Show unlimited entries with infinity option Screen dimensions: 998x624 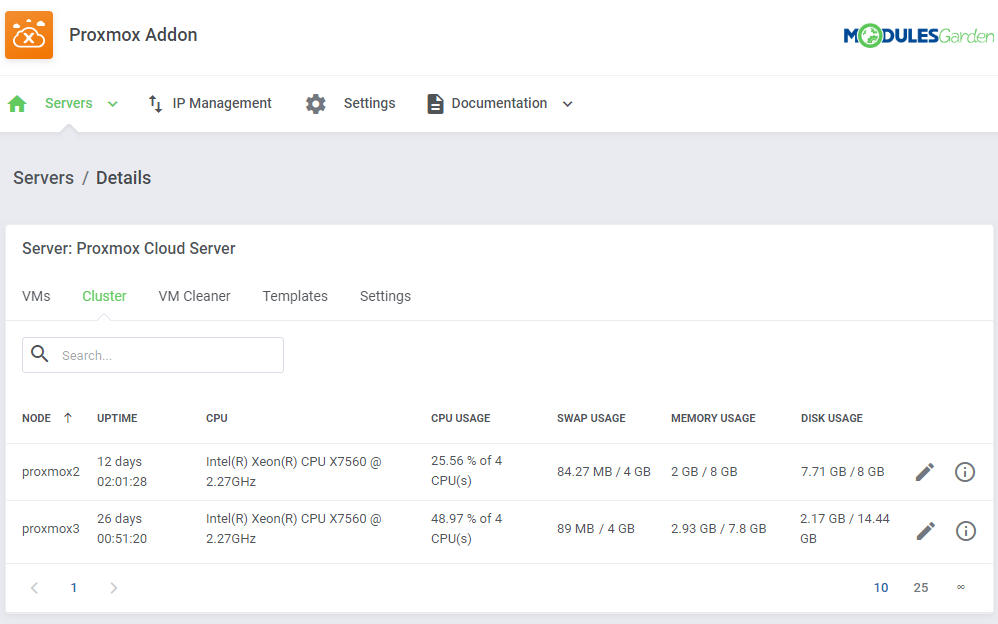(961, 587)
